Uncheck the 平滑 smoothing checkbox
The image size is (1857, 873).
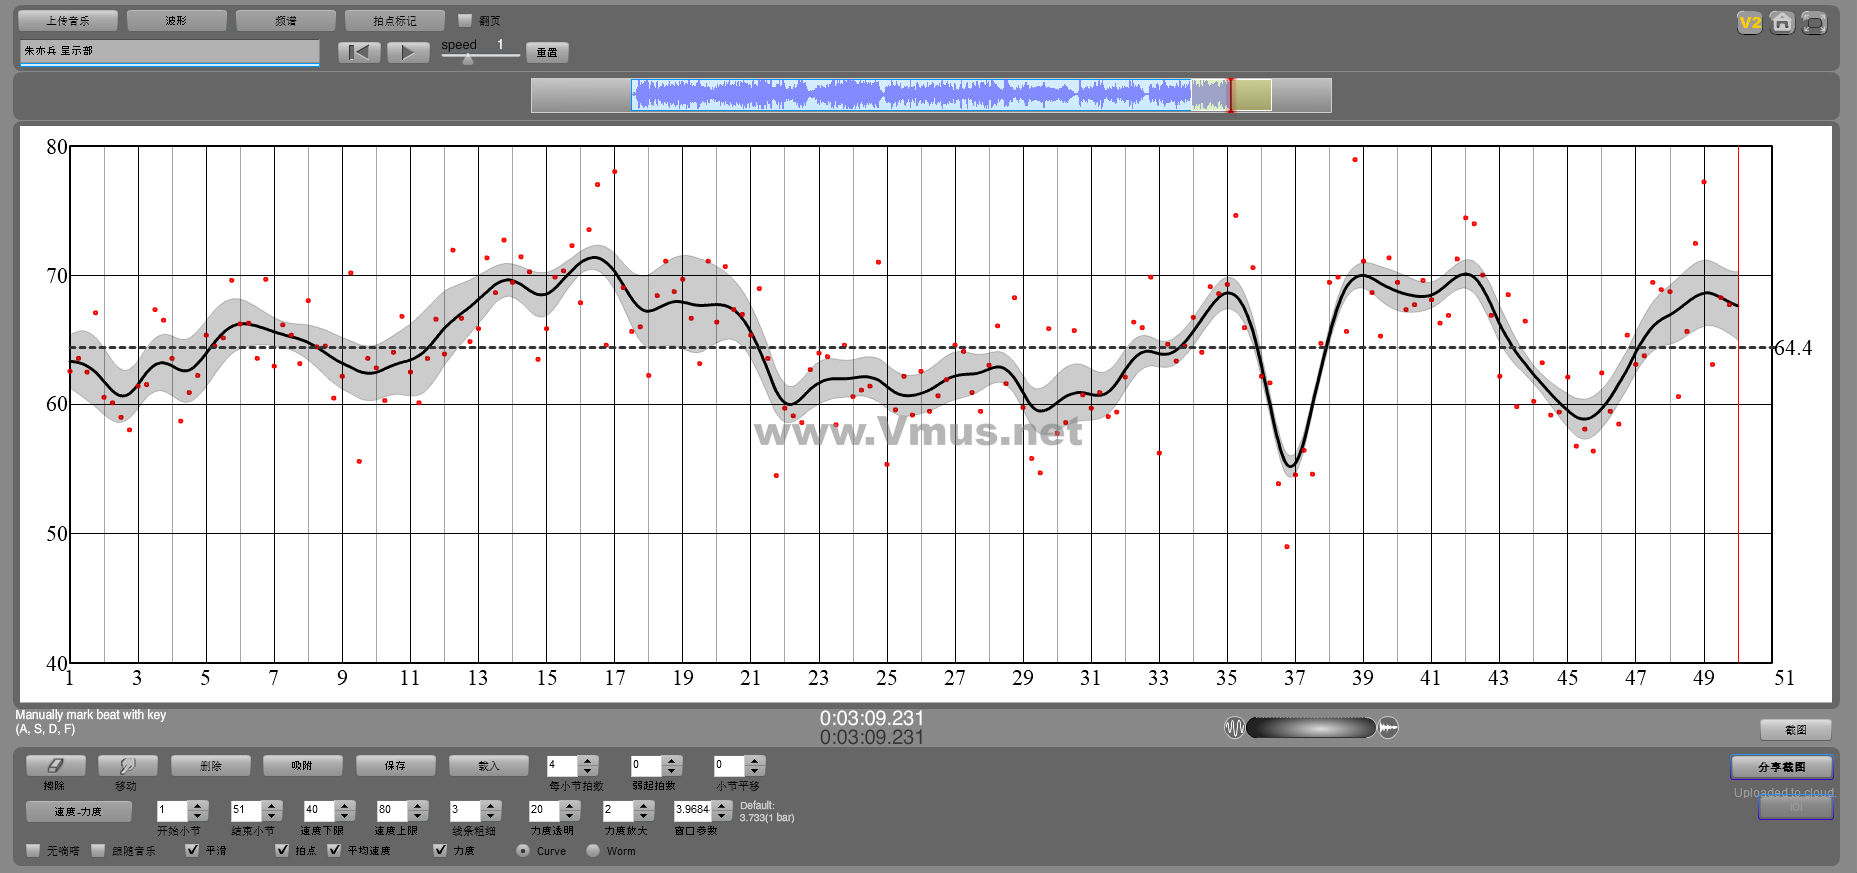[x=192, y=850]
